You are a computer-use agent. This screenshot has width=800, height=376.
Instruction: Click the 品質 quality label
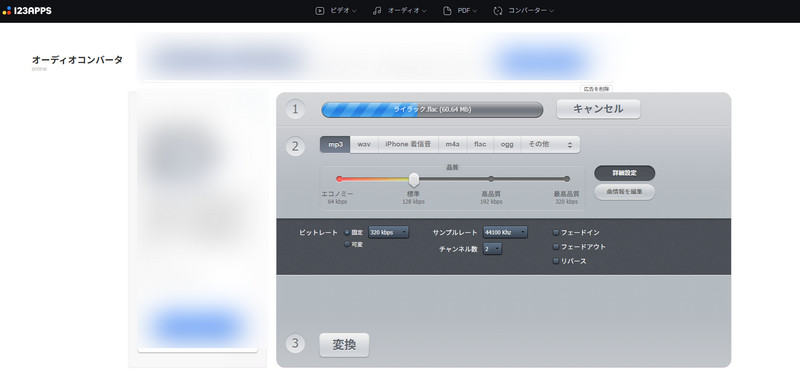pos(452,167)
